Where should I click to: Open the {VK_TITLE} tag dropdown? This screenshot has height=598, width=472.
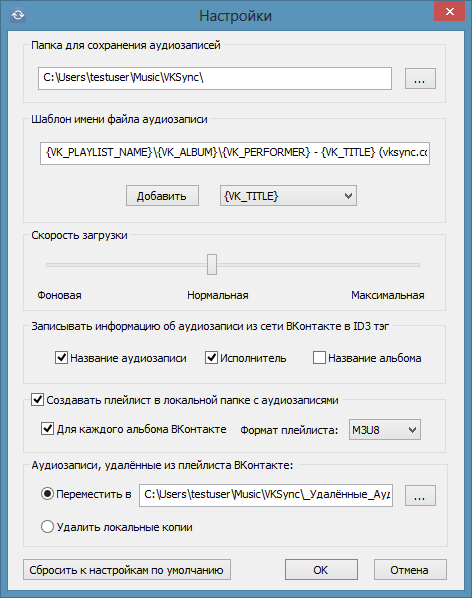coord(288,196)
